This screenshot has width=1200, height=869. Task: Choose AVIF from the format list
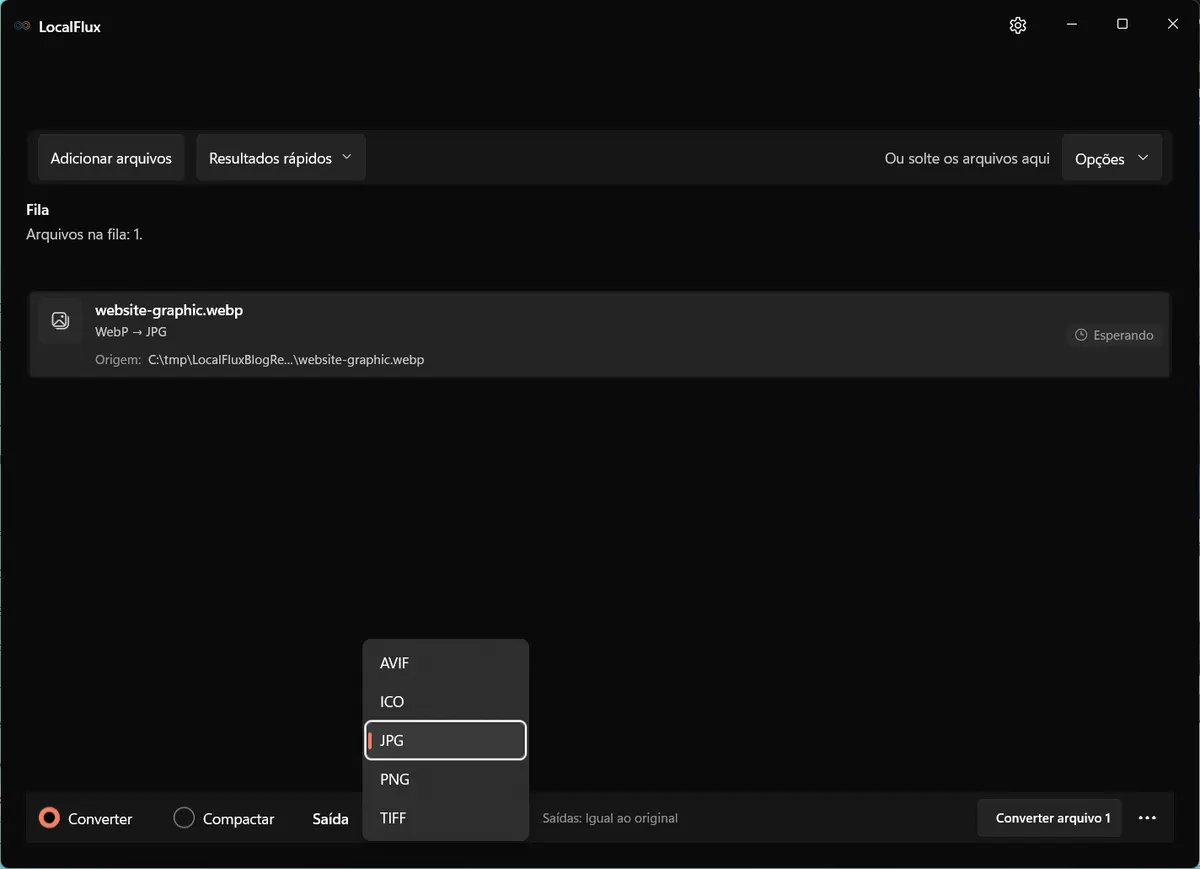[446, 663]
